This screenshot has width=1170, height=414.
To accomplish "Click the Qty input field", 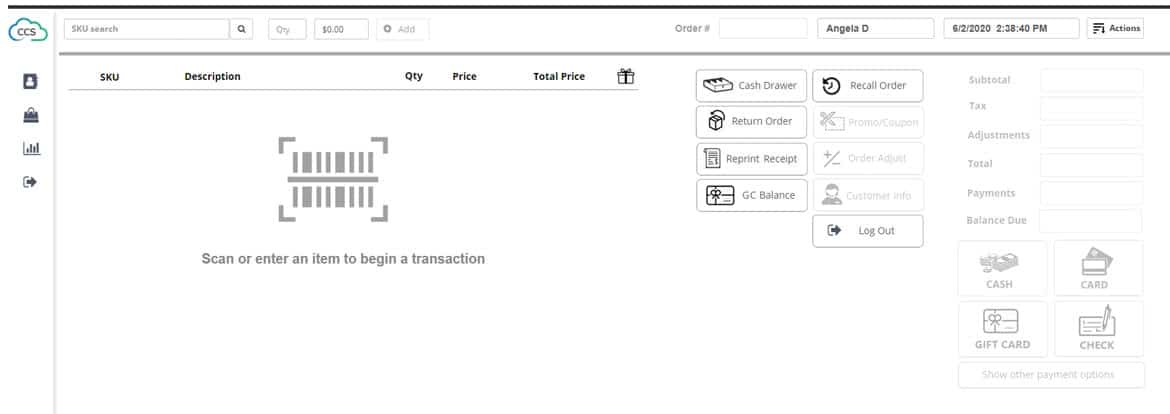I will [287, 29].
